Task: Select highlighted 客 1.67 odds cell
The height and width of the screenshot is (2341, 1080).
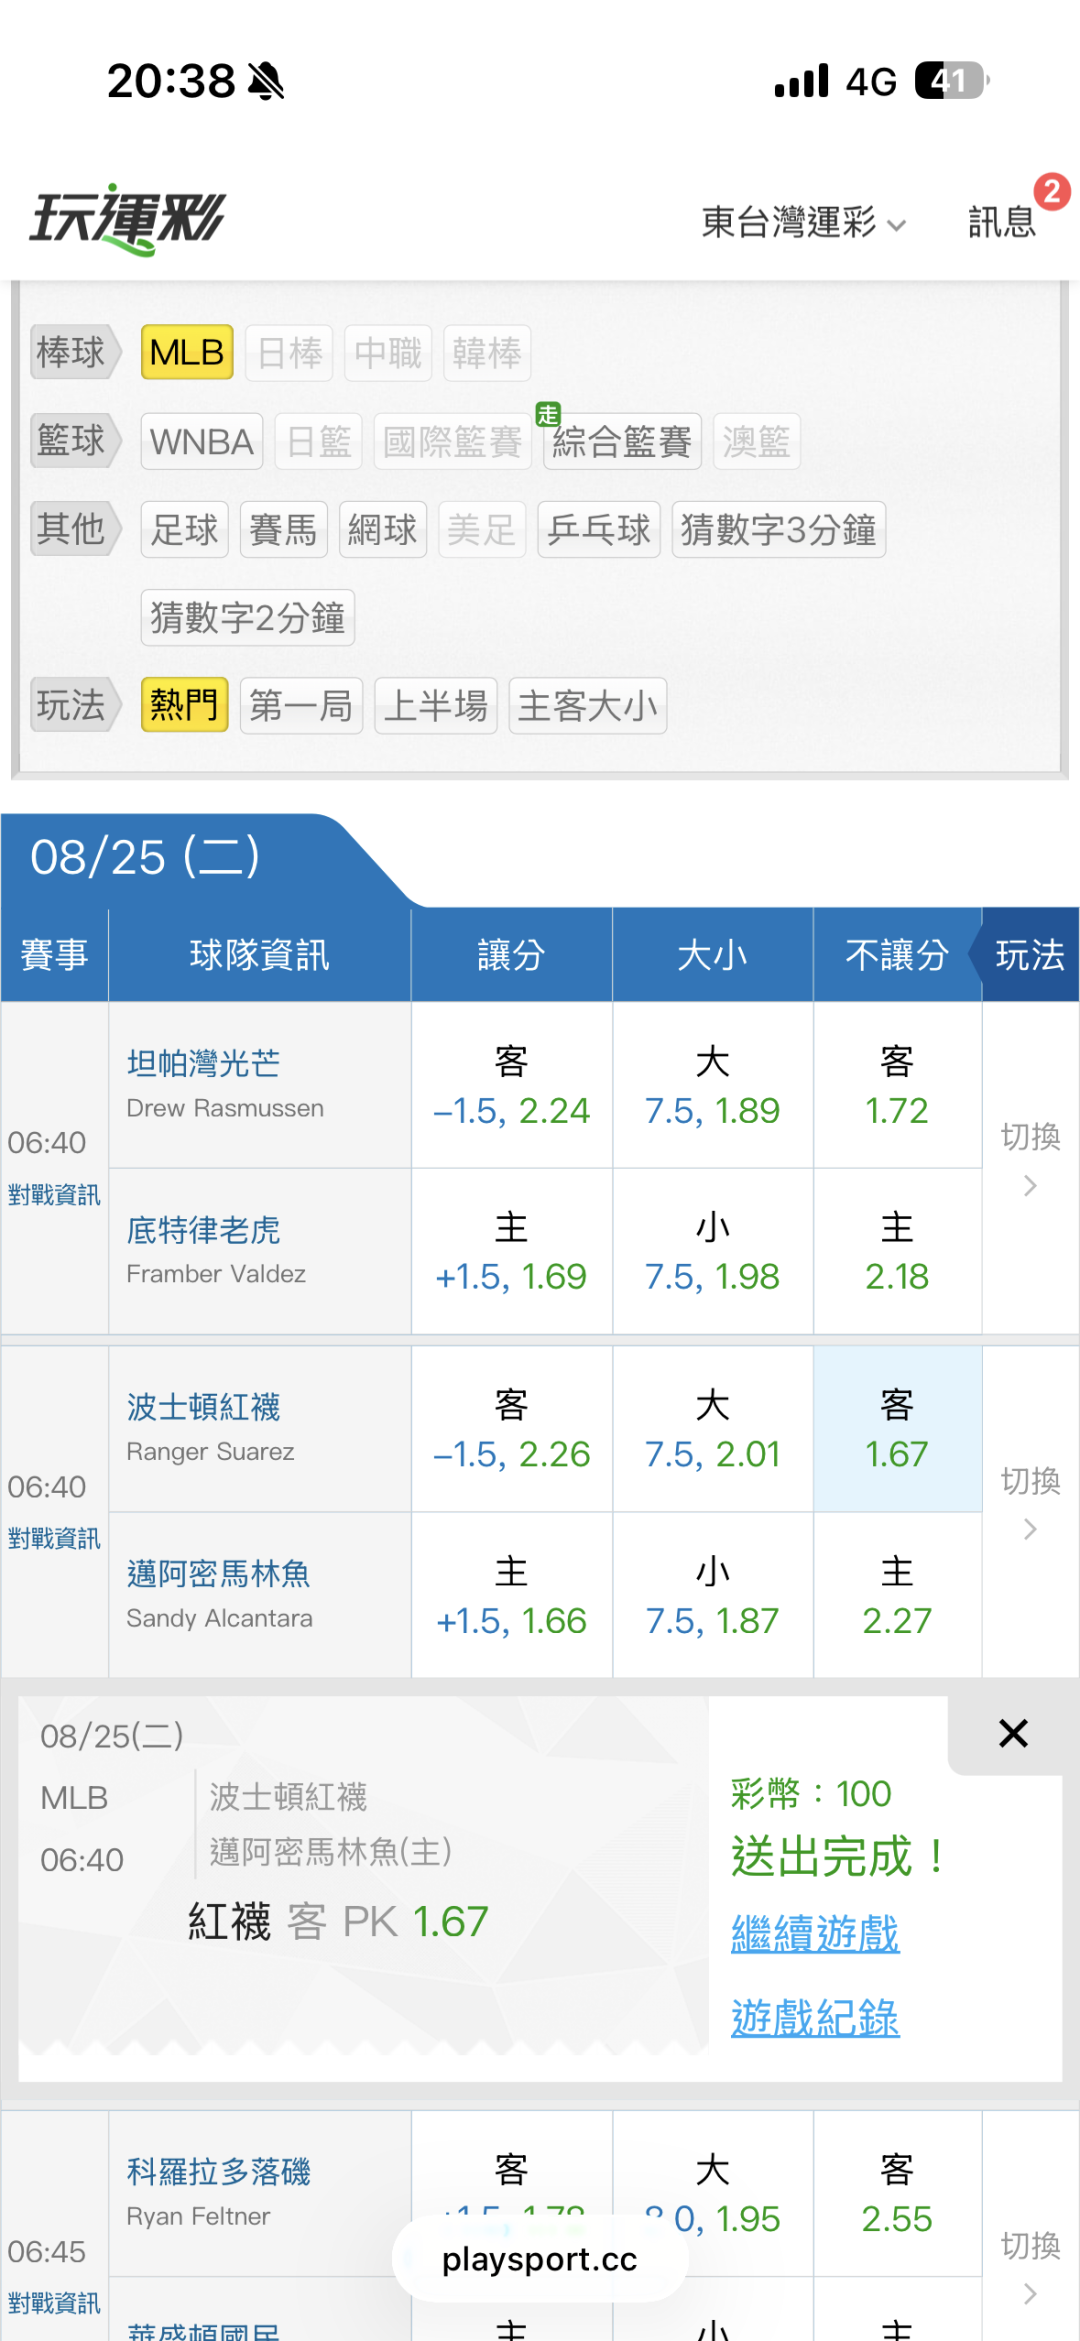Action: click(897, 1429)
